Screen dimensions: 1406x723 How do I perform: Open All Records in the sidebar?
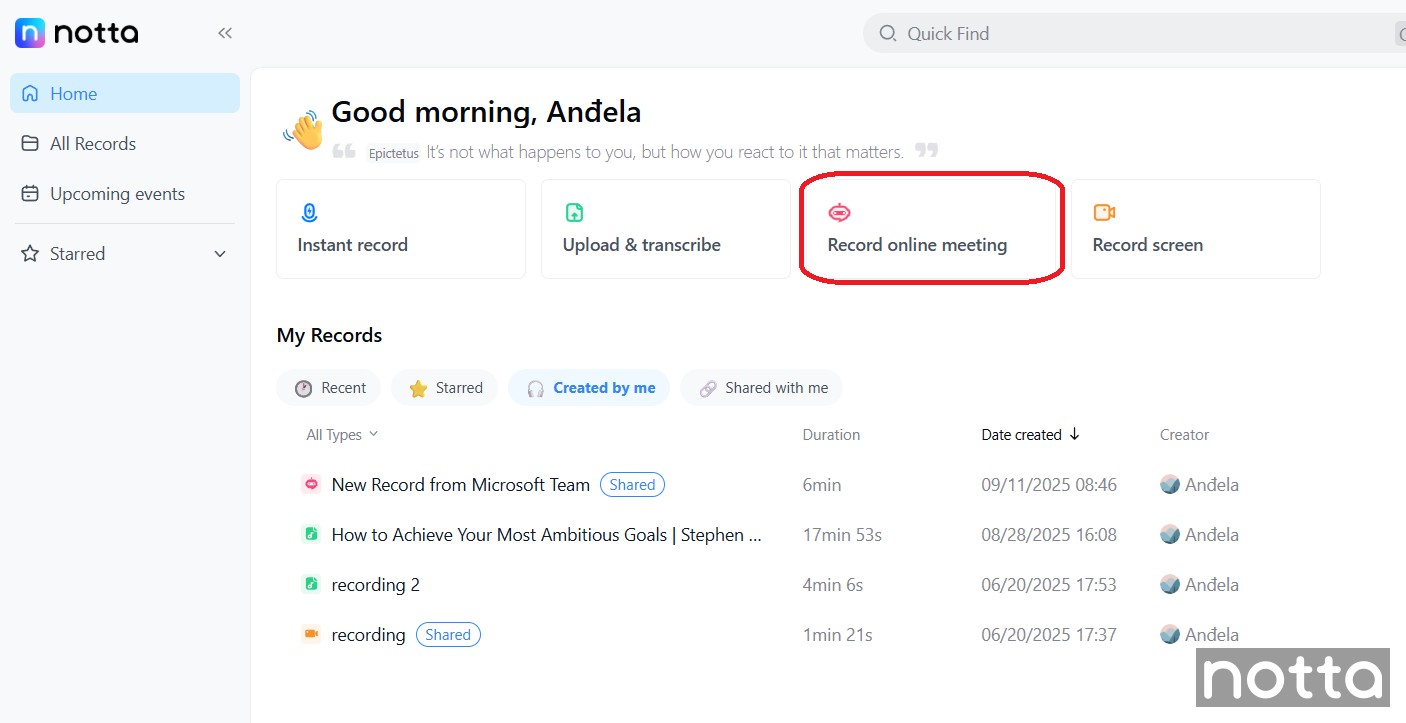(x=92, y=144)
